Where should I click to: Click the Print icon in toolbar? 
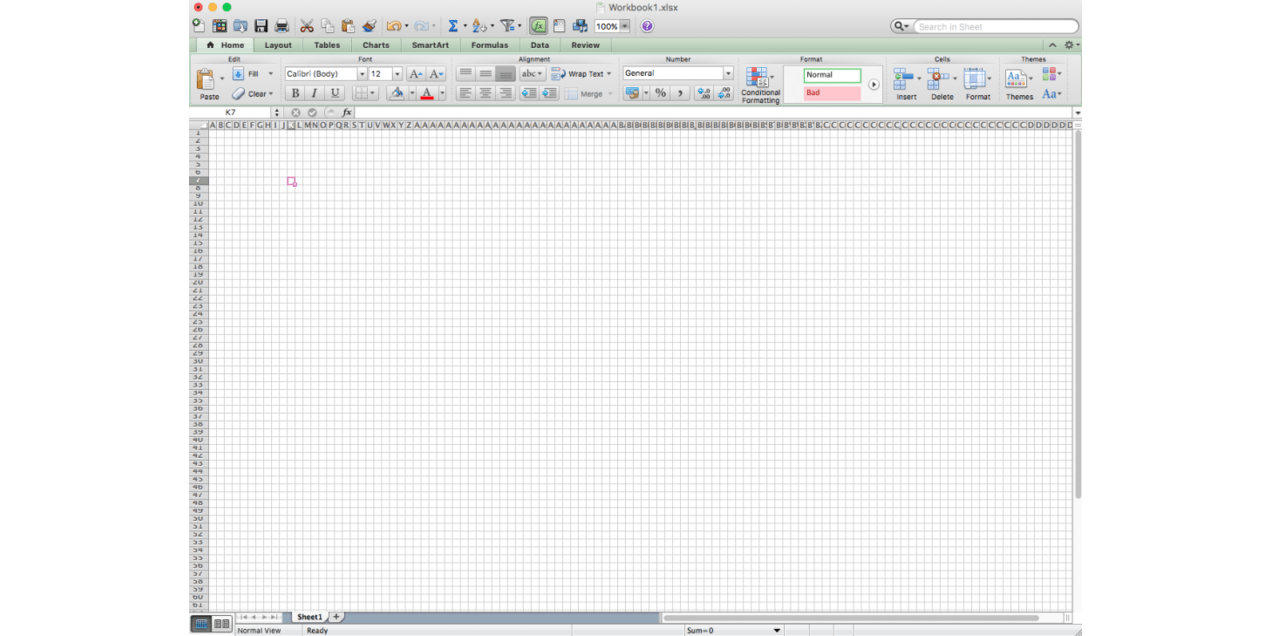point(282,26)
